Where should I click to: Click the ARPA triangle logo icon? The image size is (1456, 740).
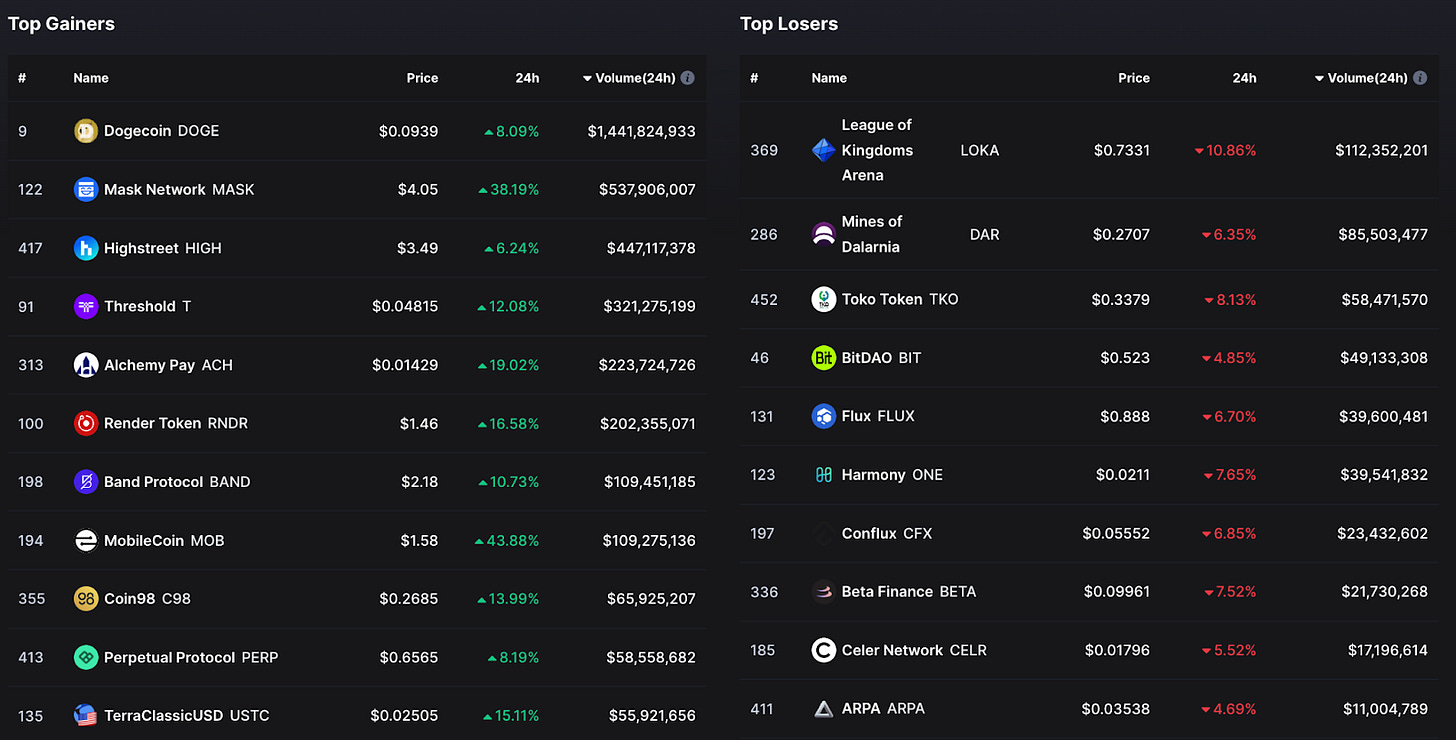click(x=823, y=709)
